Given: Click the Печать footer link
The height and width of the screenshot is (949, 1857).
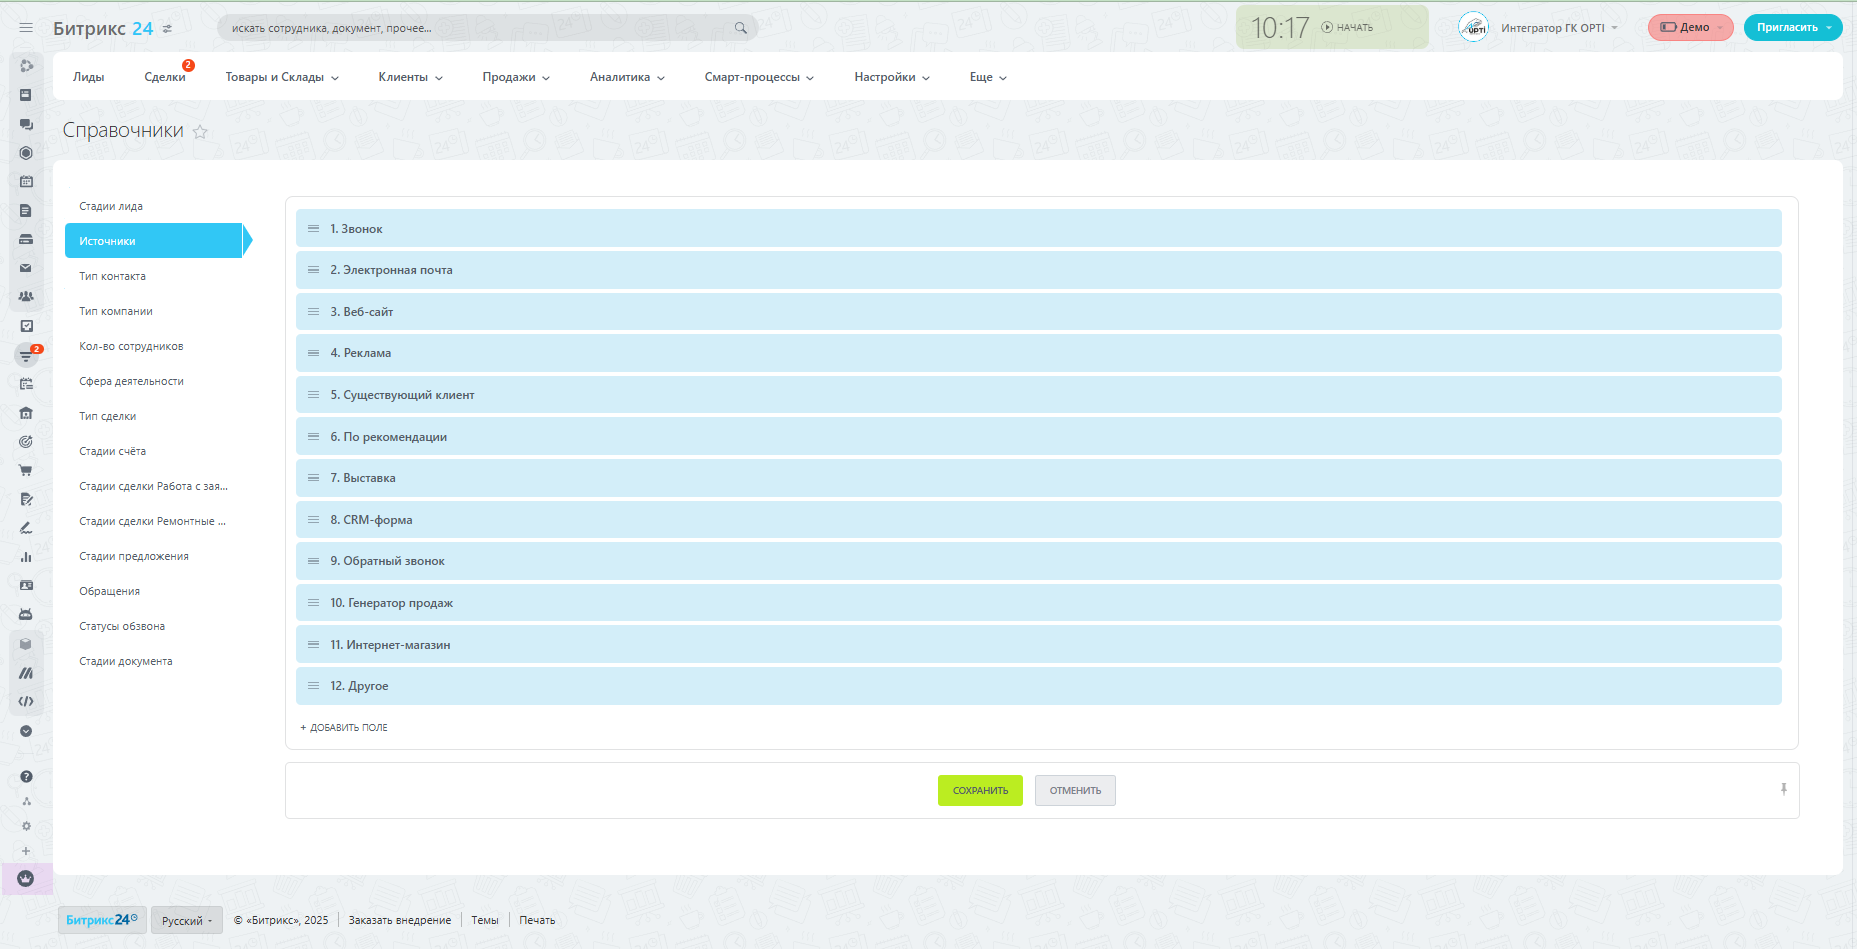Looking at the screenshot, I should tap(537, 920).
